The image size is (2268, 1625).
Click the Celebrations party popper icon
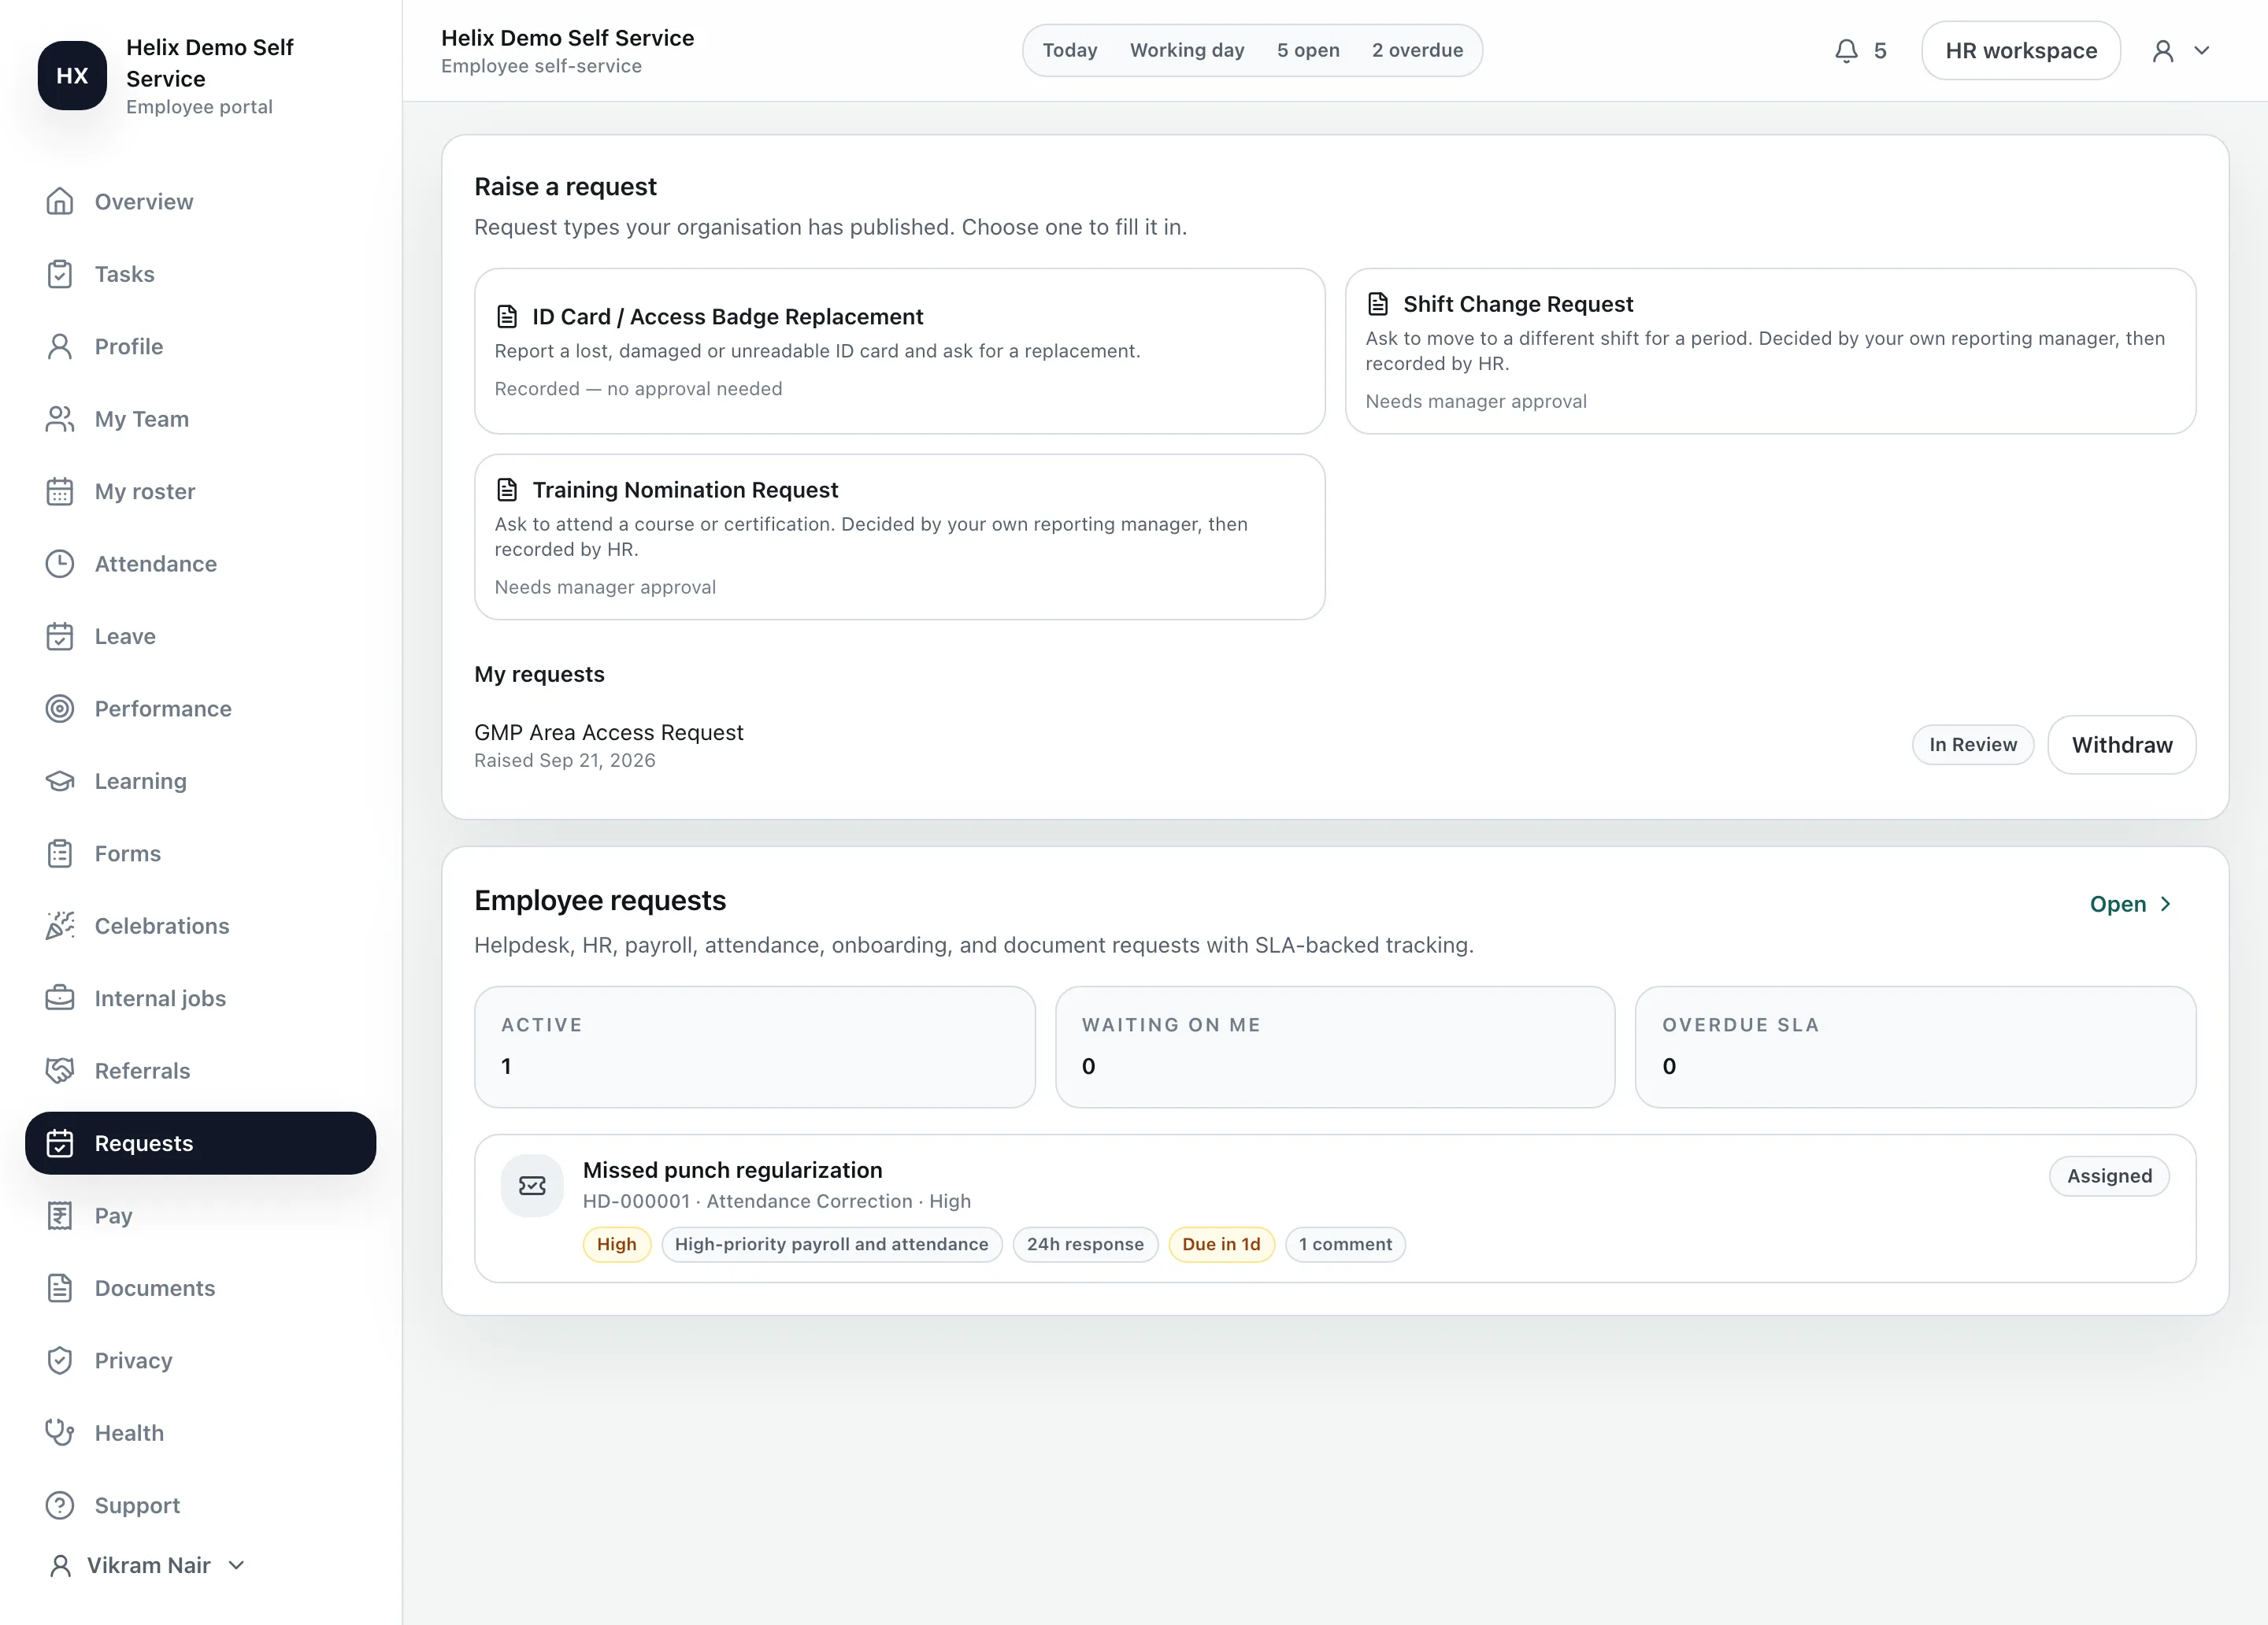pyautogui.click(x=60, y=926)
